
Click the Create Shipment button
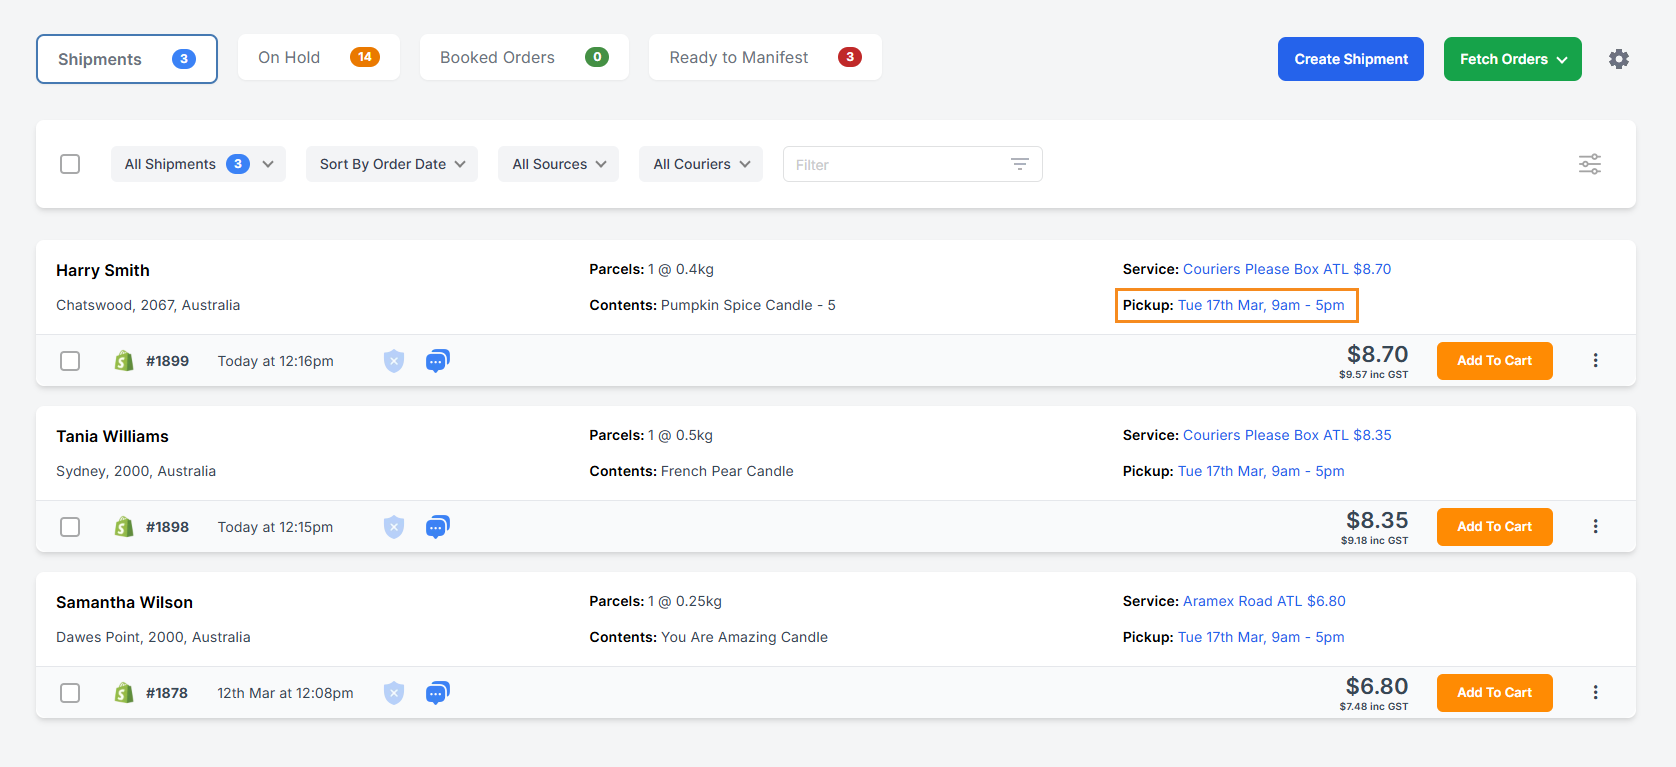point(1350,59)
